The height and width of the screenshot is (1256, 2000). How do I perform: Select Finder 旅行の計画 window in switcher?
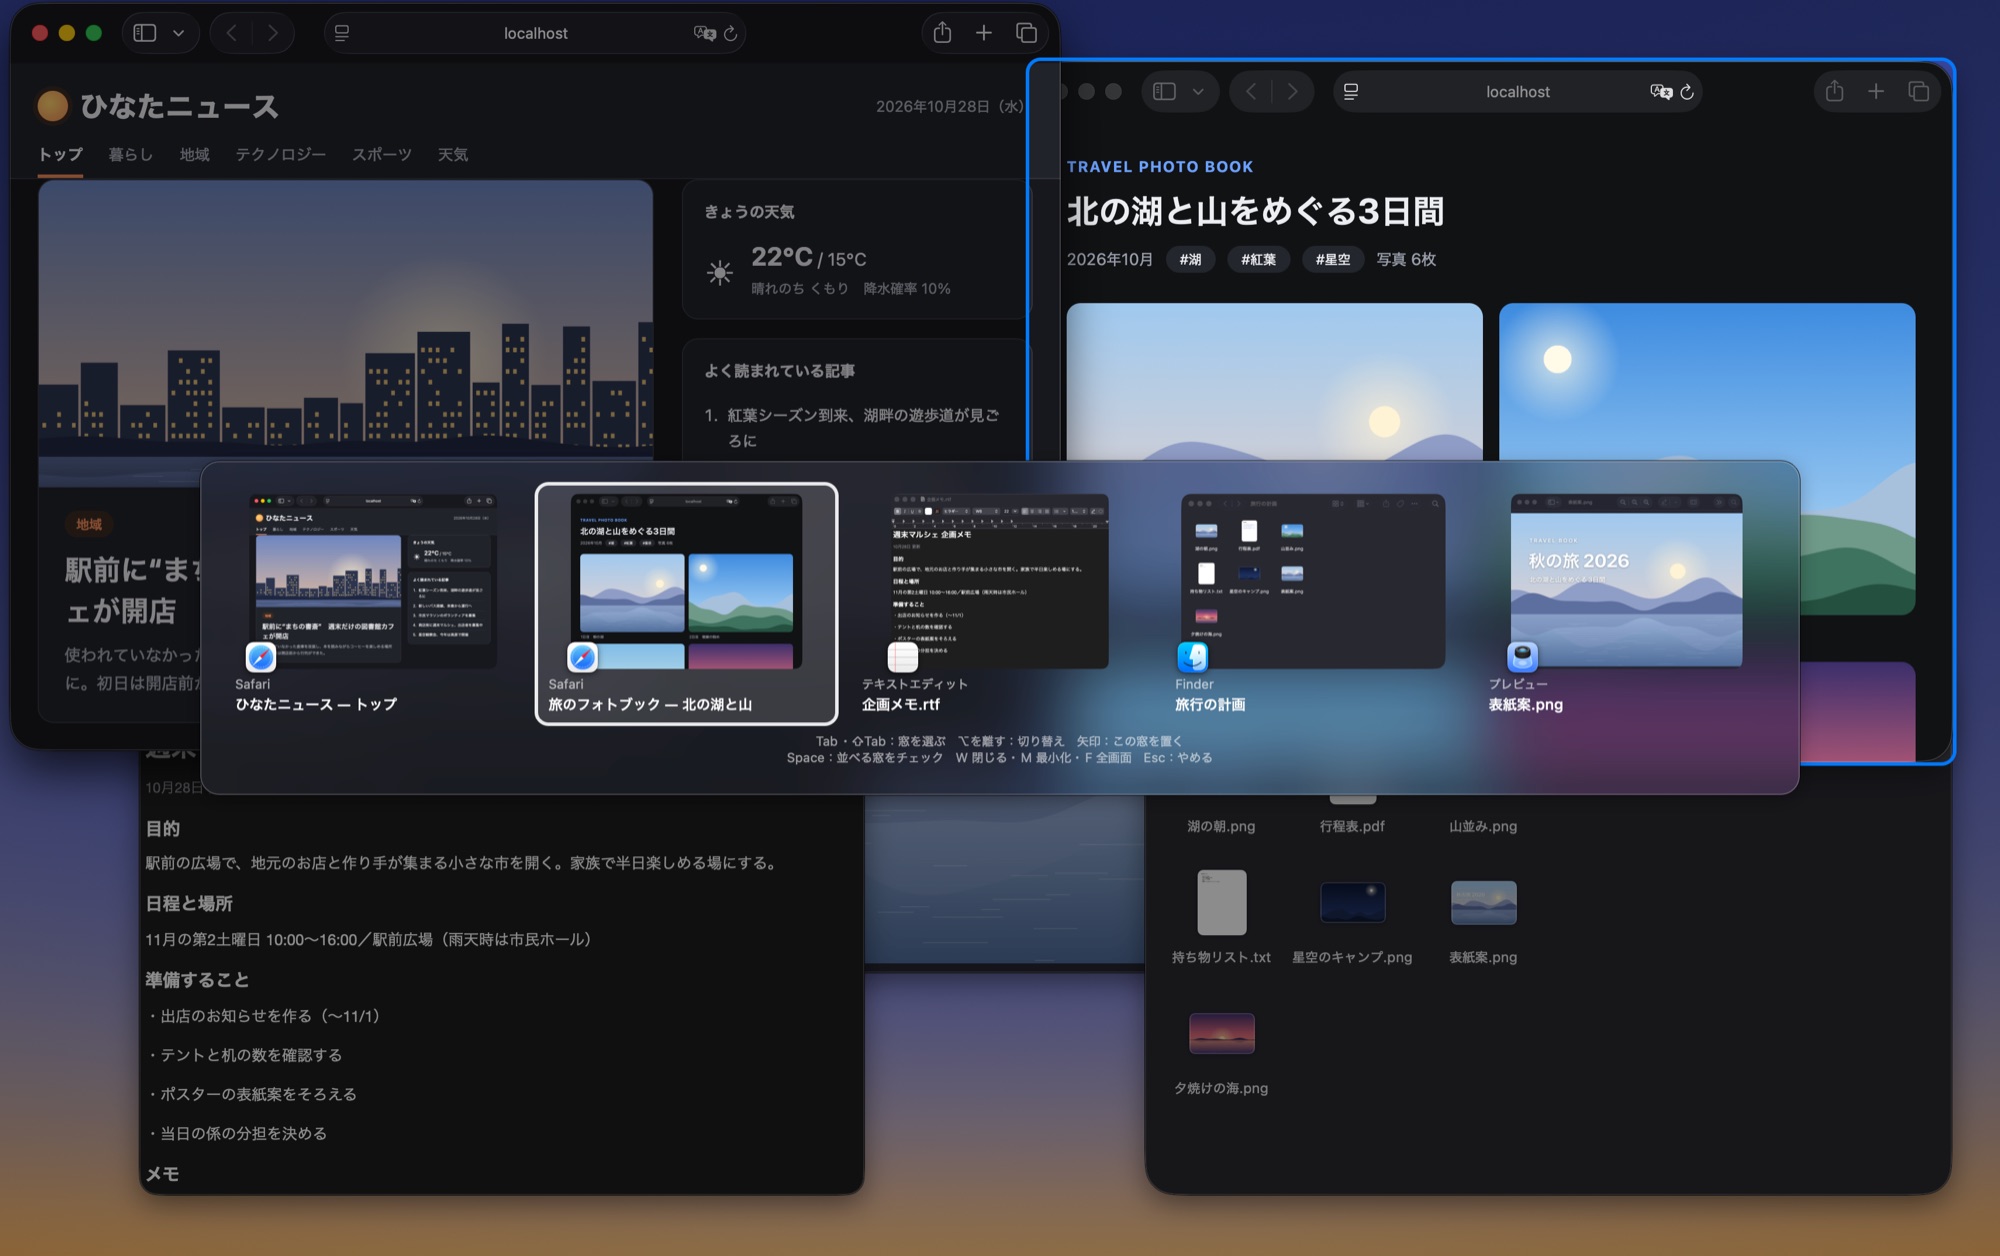tap(1313, 603)
